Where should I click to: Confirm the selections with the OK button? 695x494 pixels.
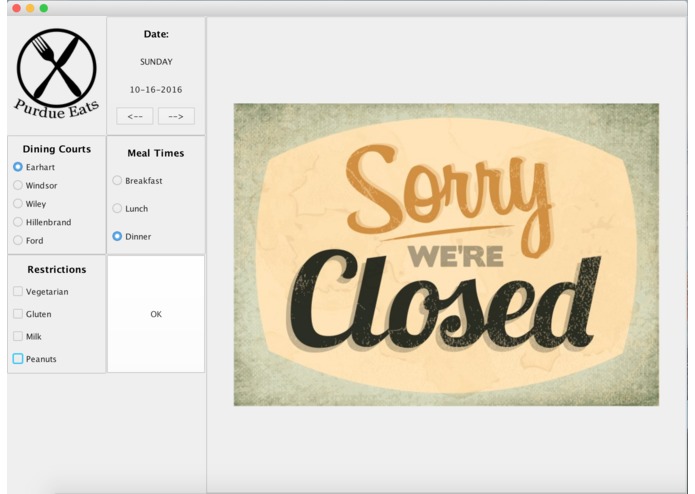(156, 314)
